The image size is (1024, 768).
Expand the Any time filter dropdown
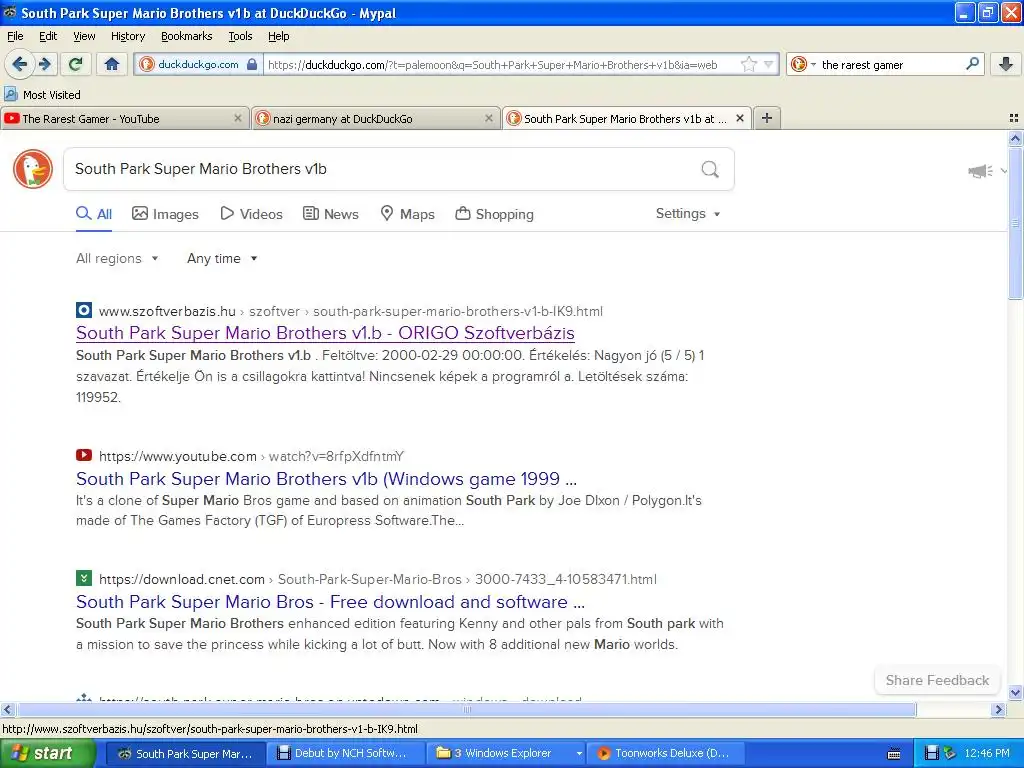pyautogui.click(x=223, y=259)
